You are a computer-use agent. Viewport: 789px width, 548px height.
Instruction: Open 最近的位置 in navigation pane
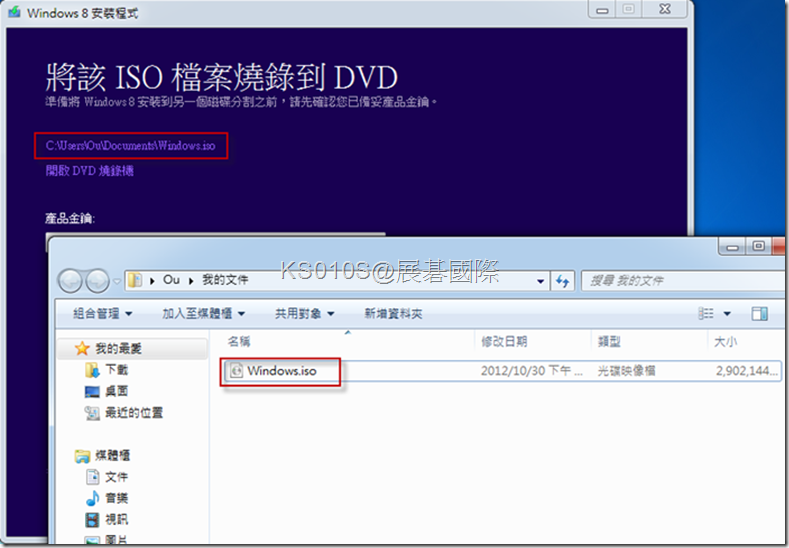click(x=134, y=413)
